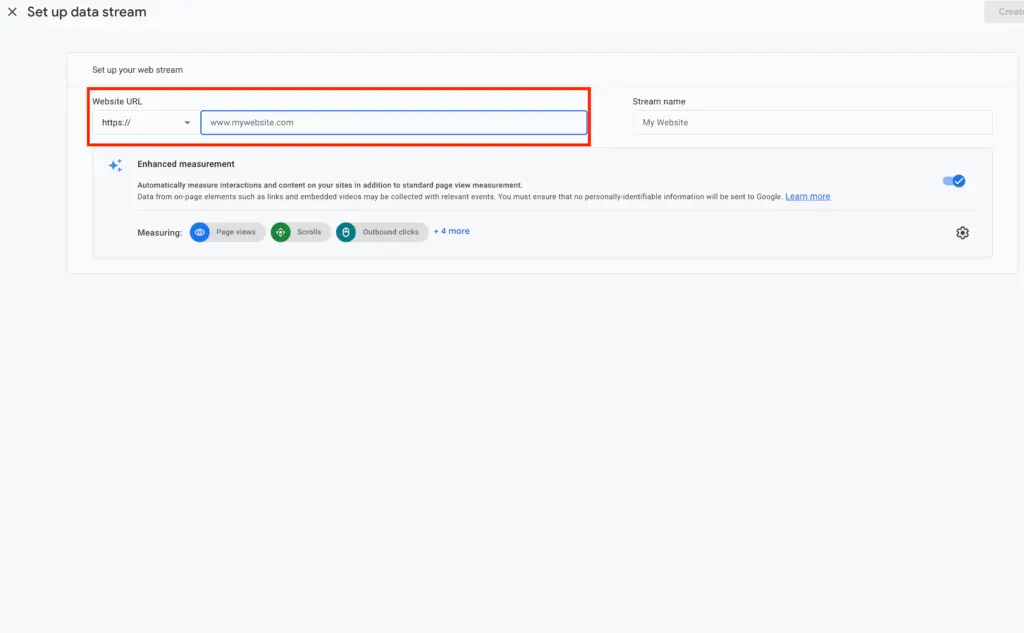The image size is (1024, 633).
Task: Click the green Scrolls circle icon
Action: 279,231
